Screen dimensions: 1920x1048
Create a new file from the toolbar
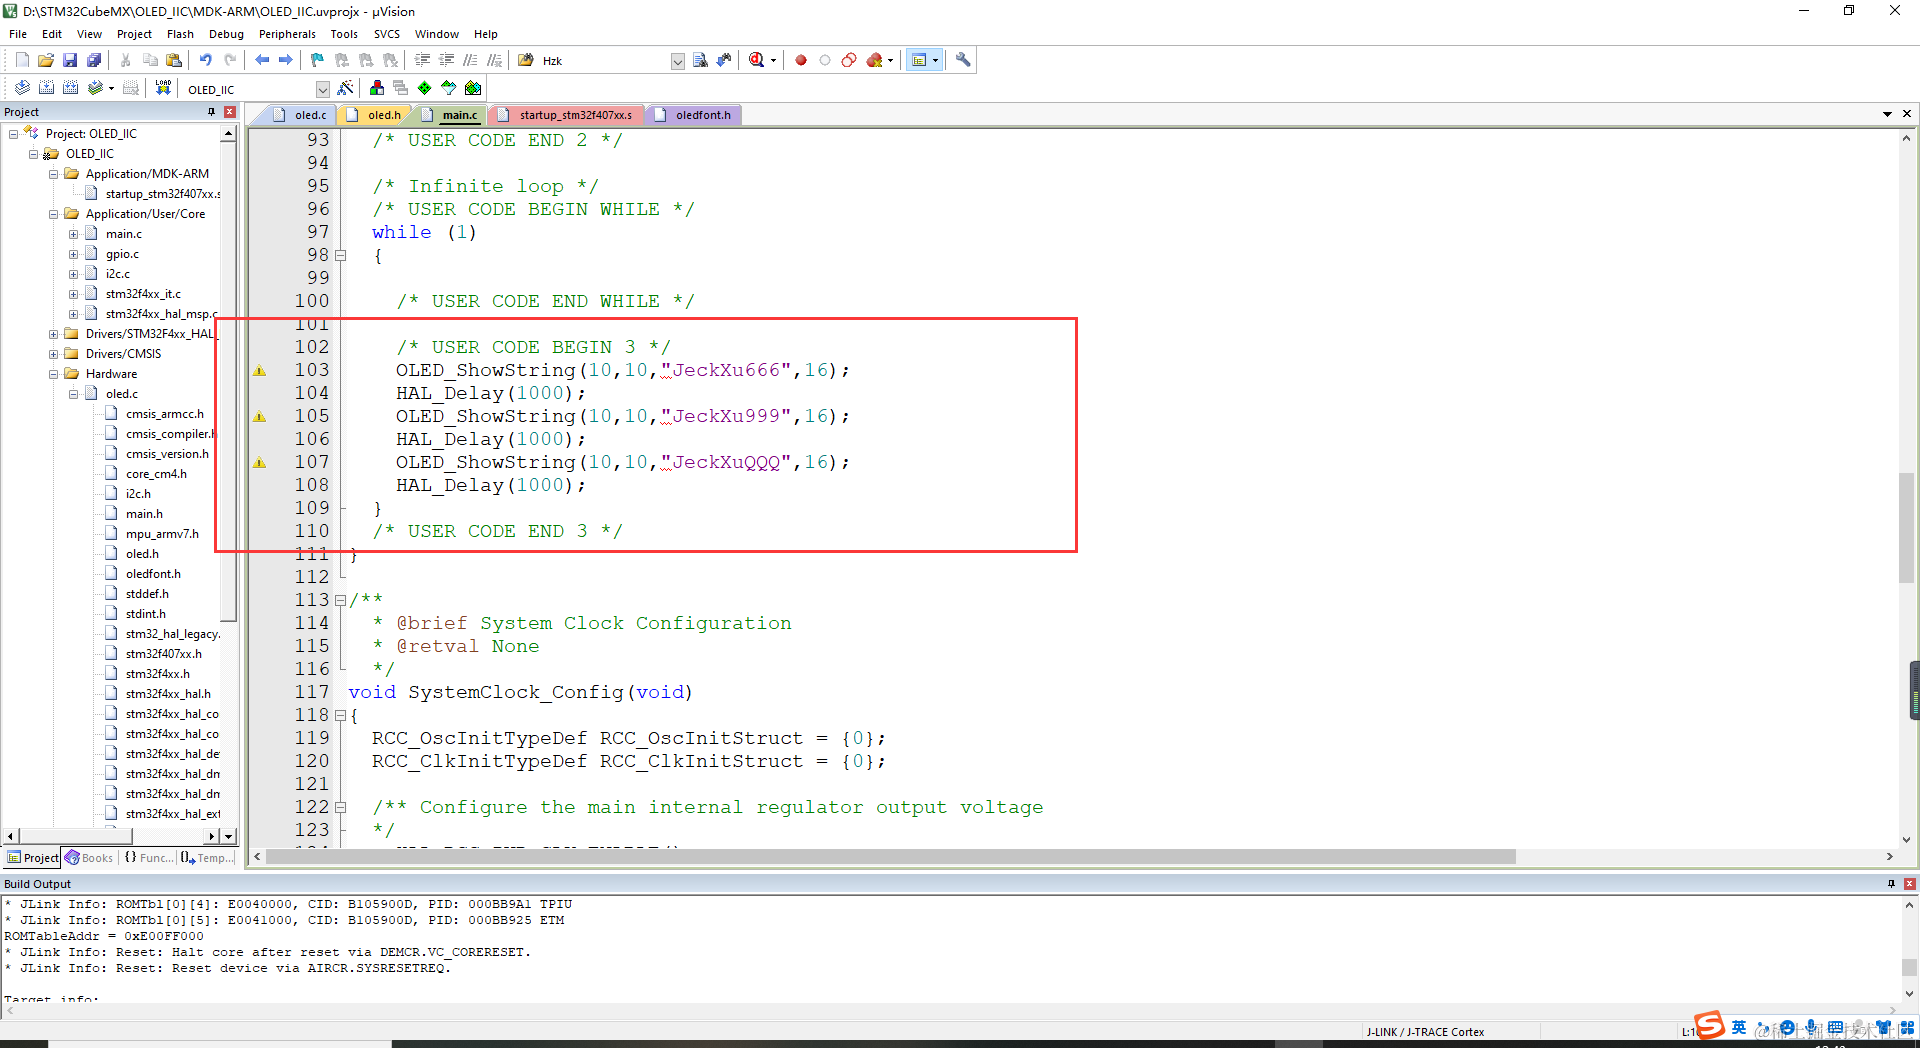click(22, 60)
